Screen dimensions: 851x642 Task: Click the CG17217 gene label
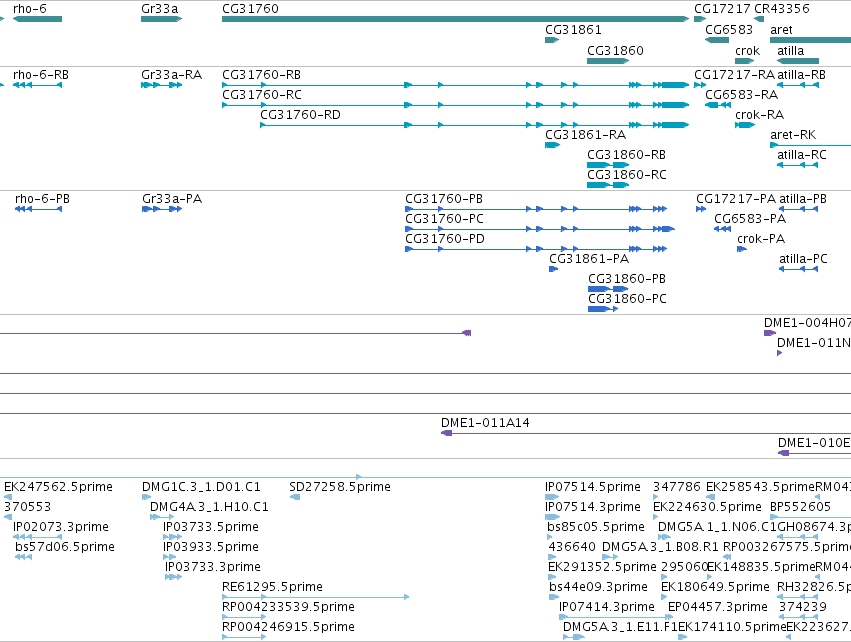coord(722,9)
